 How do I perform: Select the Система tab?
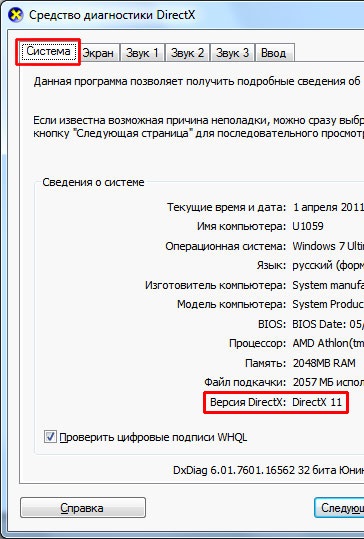pos(48,52)
